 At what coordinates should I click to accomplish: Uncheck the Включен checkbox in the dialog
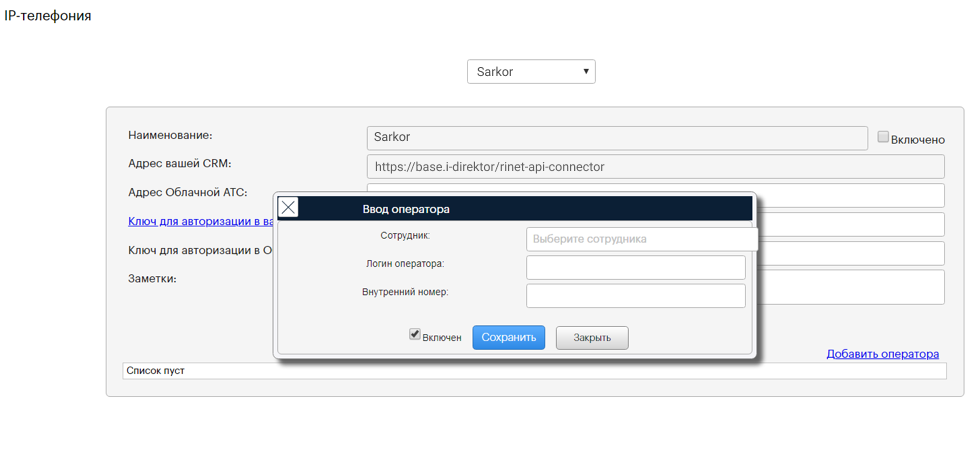415,335
